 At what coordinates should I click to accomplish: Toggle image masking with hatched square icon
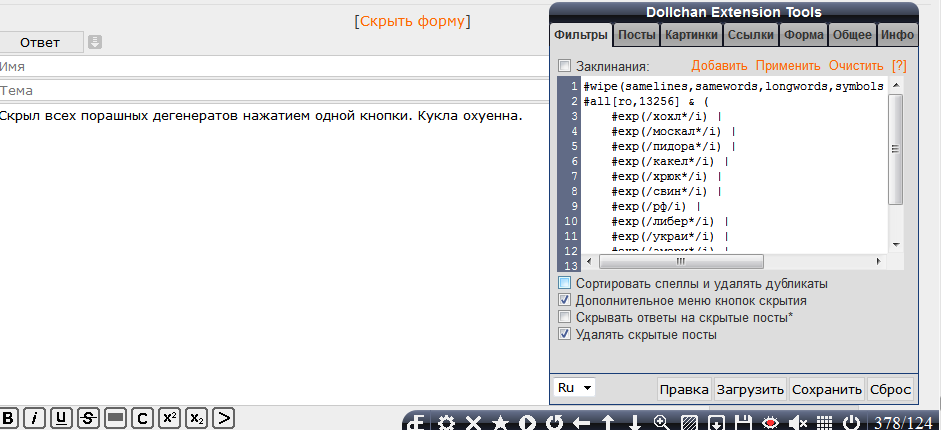690,422
